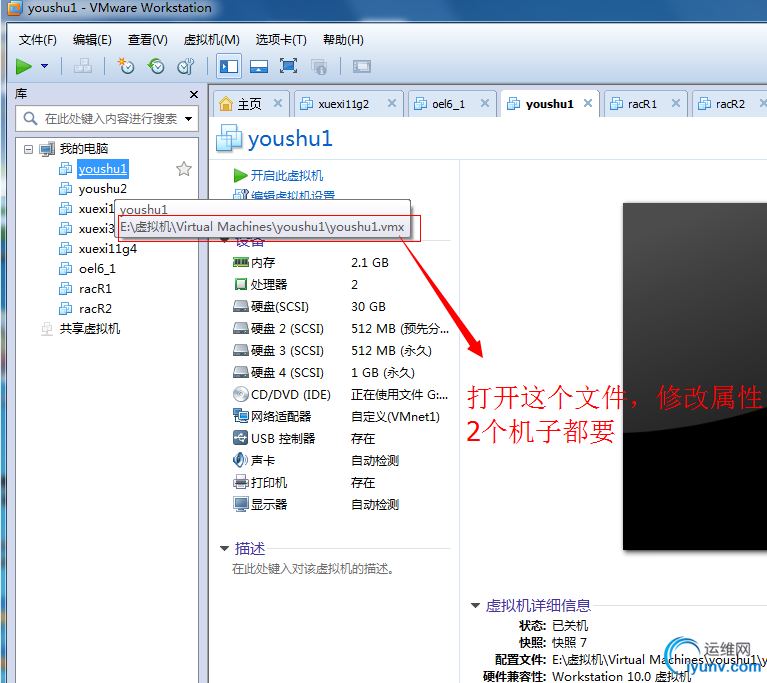Collapse the 我的电脑 tree node

click(x=28, y=149)
